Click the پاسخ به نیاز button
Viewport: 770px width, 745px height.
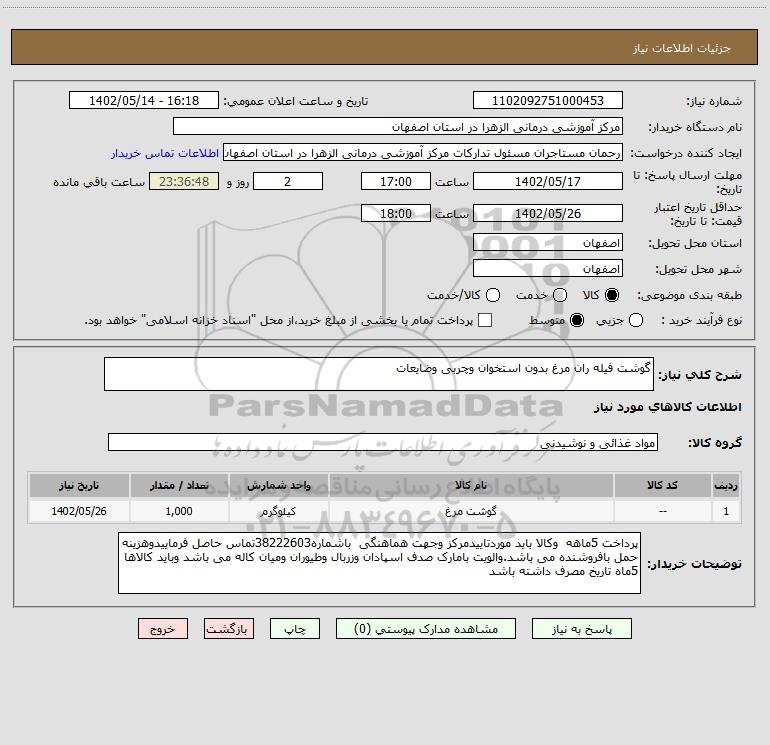(x=582, y=629)
